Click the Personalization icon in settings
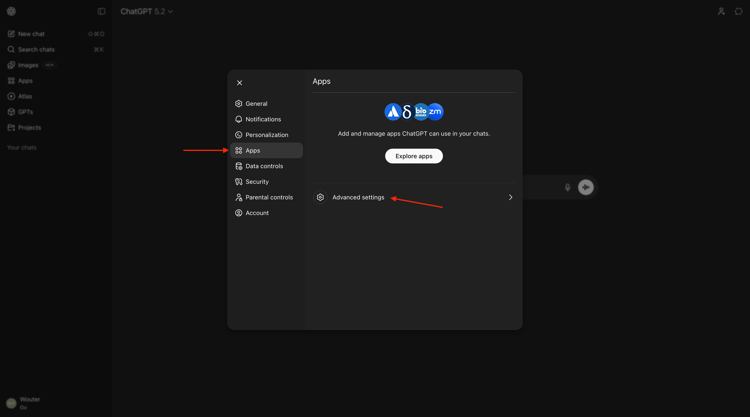This screenshot has height=417, width=750. (x=239, y=135)
